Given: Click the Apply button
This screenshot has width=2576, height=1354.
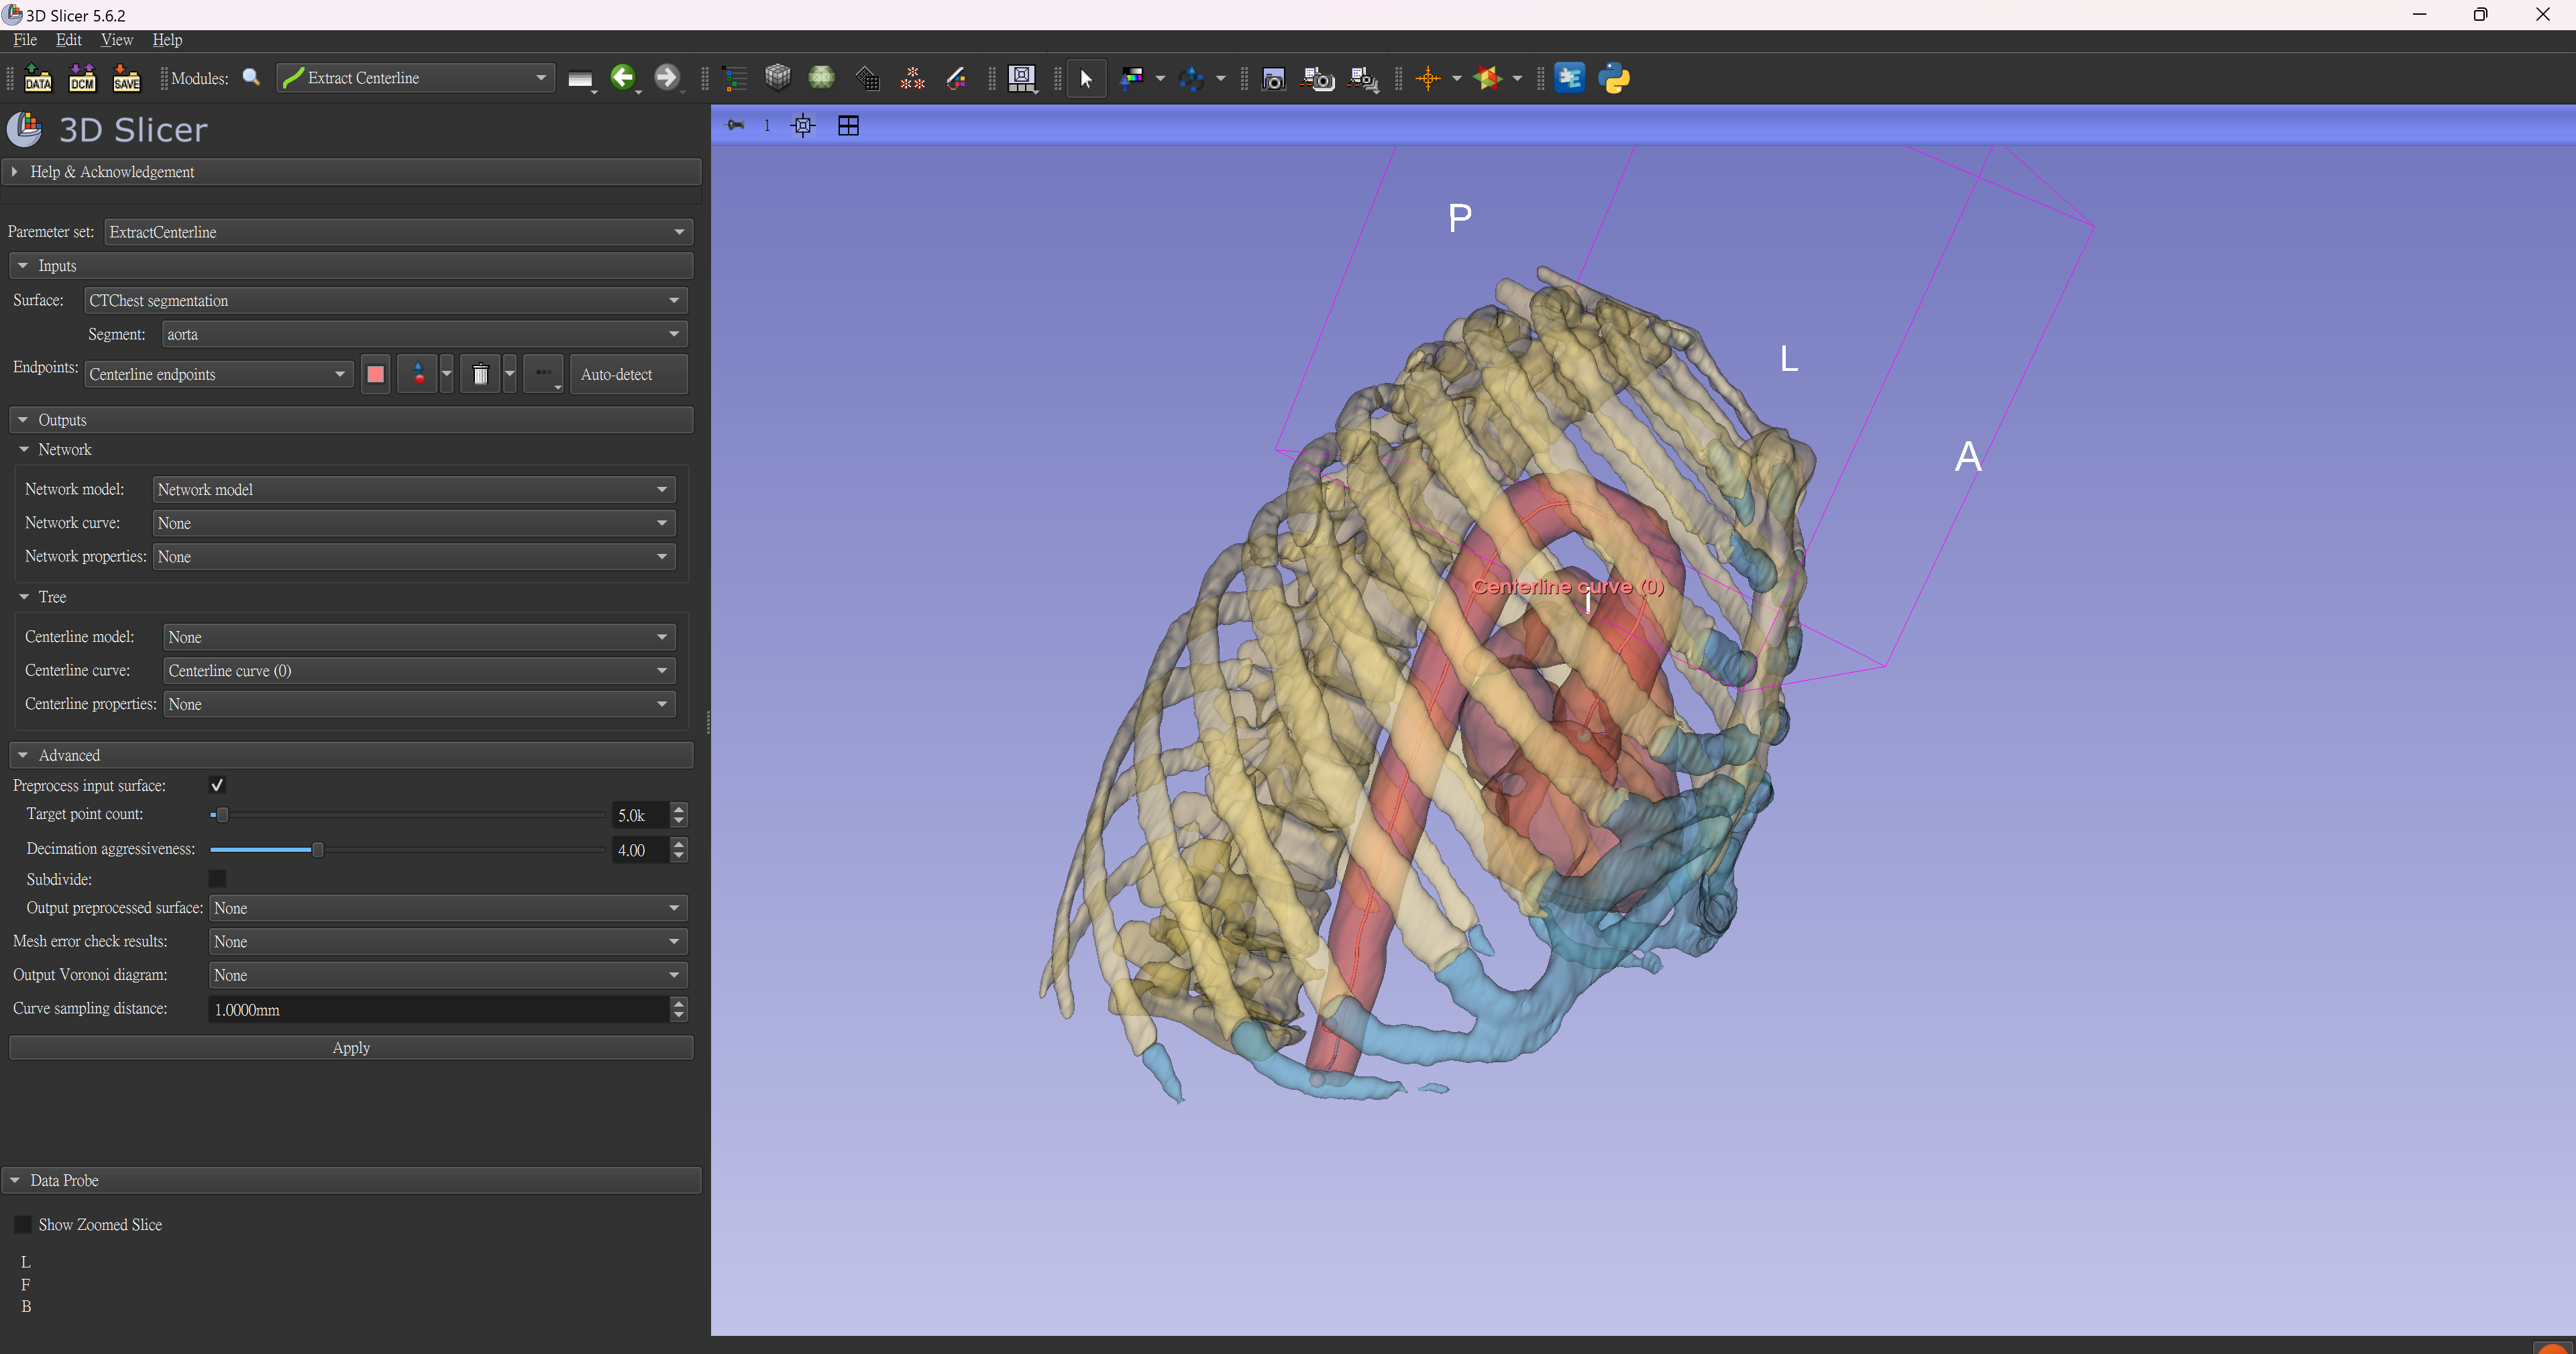Looking at the screenshot, I should click(351, 1047).
